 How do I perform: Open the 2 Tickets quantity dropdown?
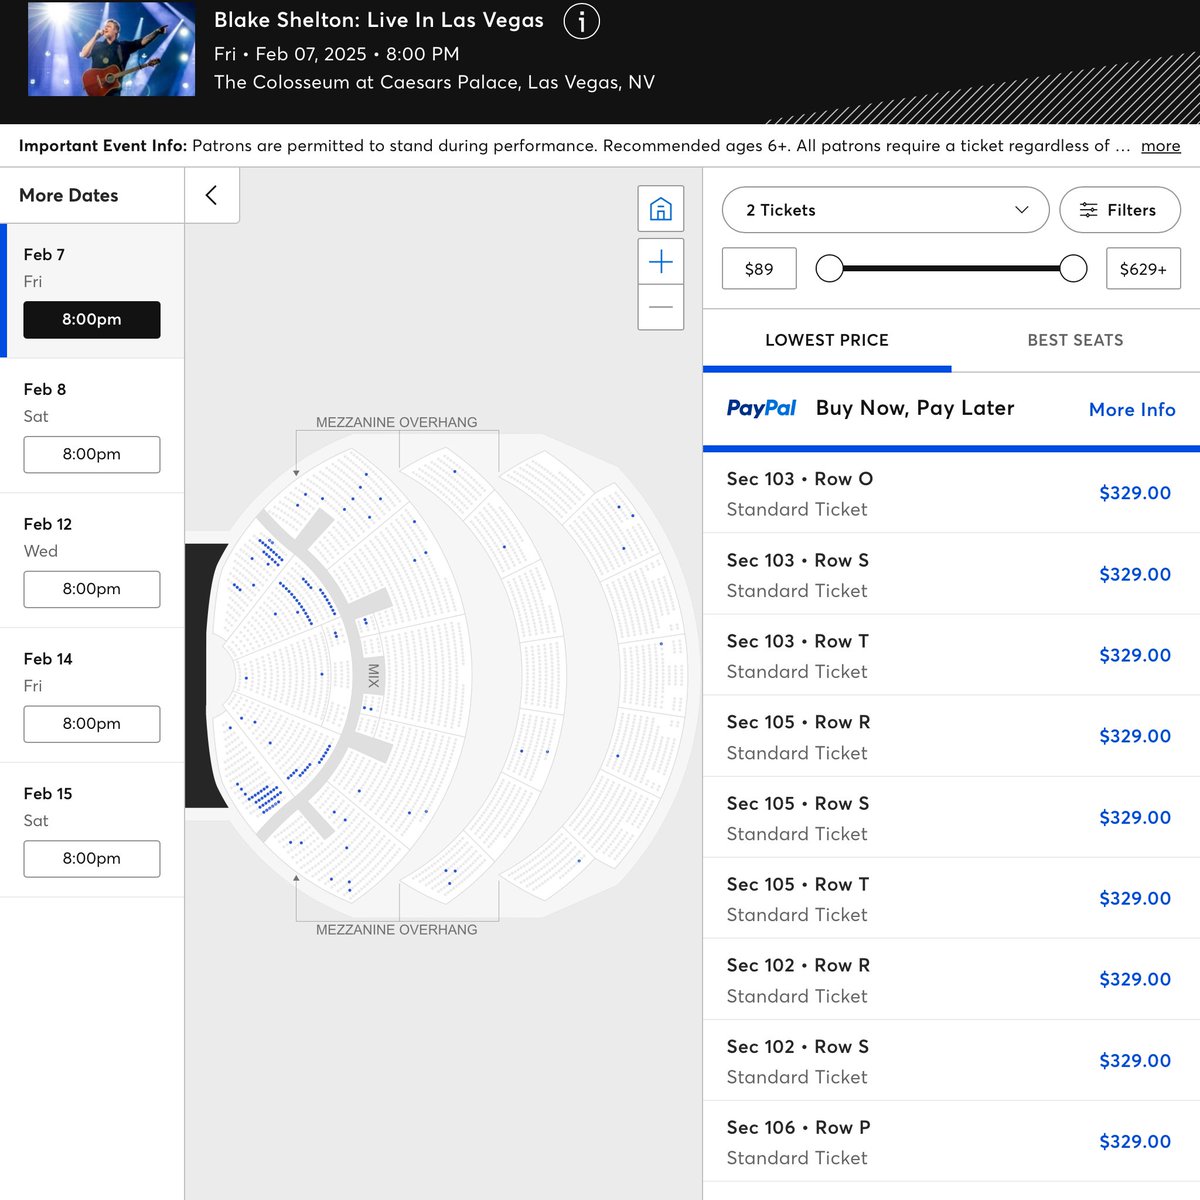coord(885,210)
